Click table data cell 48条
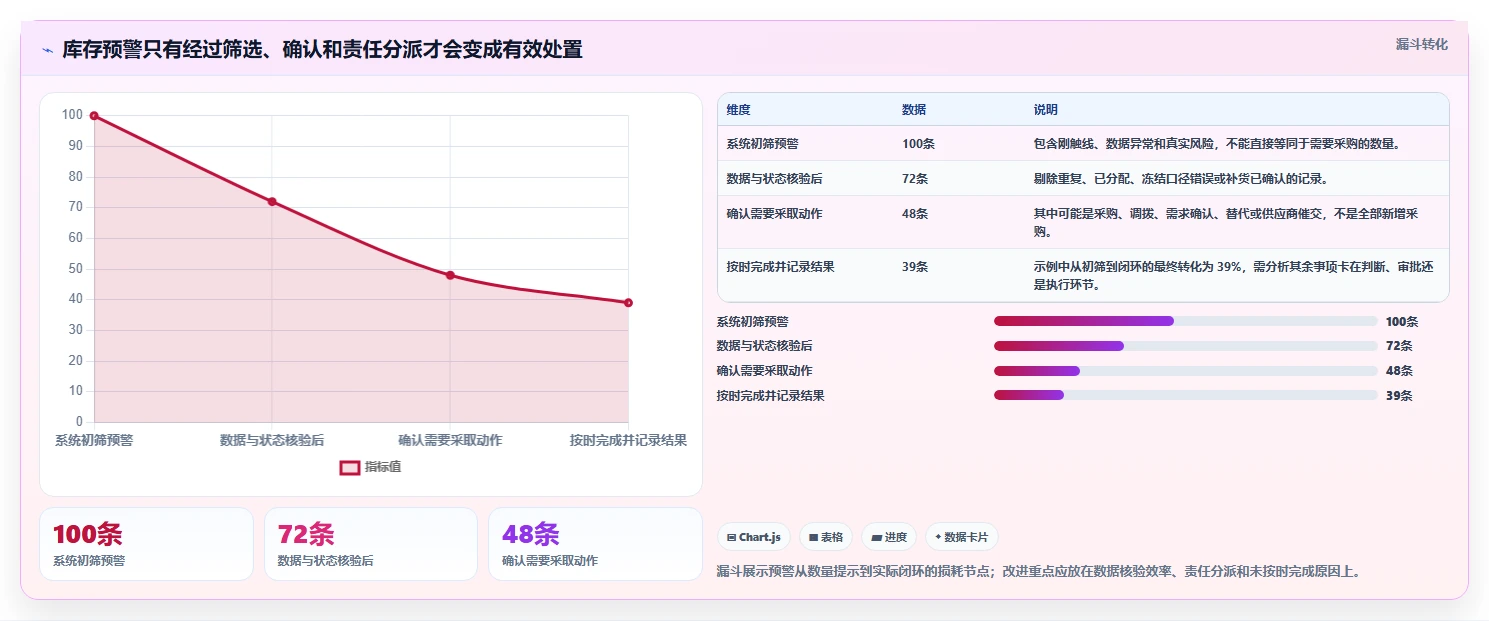This screenshot has height=621, width=1489. (x=915, y=214)
